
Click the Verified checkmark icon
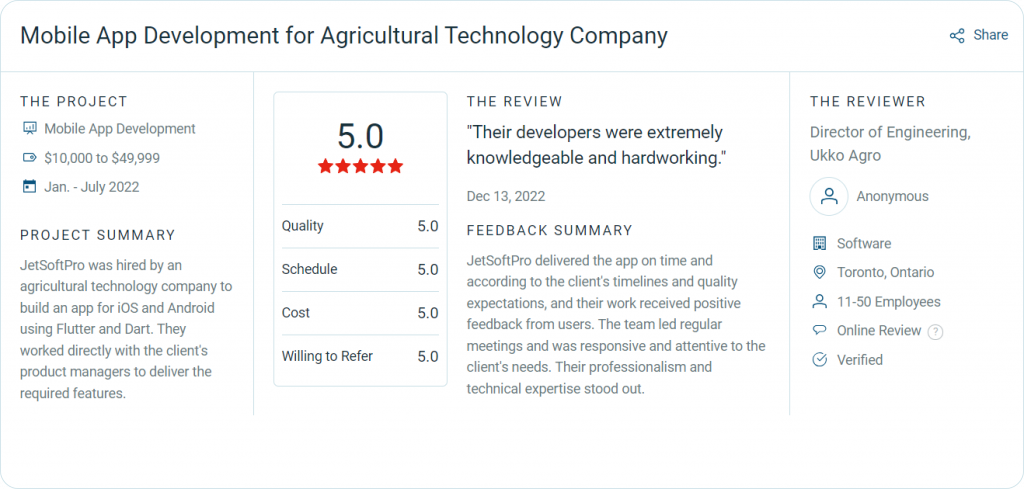[x=820, y=360]
